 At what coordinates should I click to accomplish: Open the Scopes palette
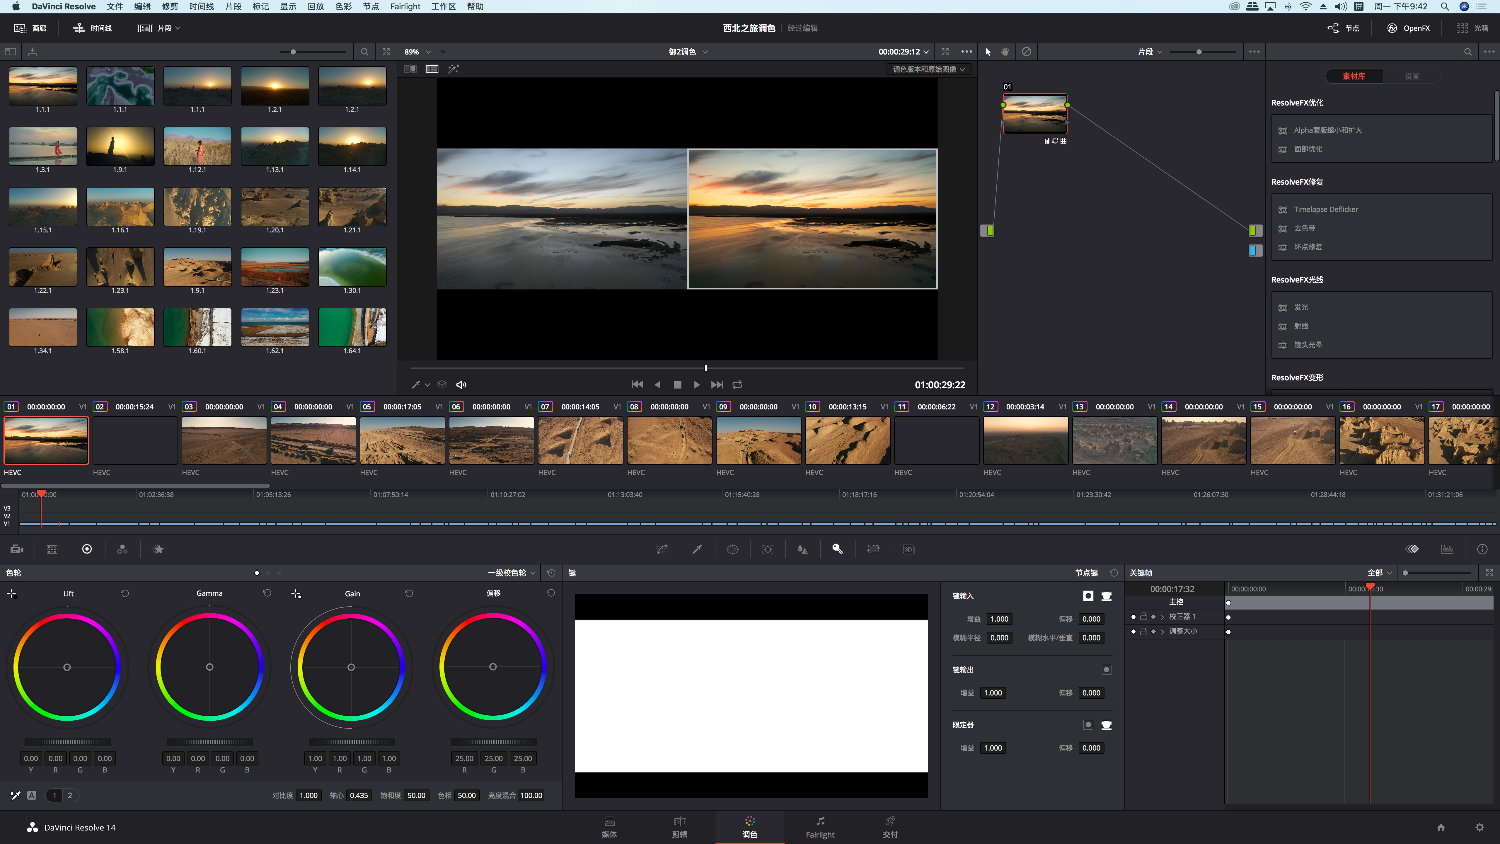[x=1447, y=549]
